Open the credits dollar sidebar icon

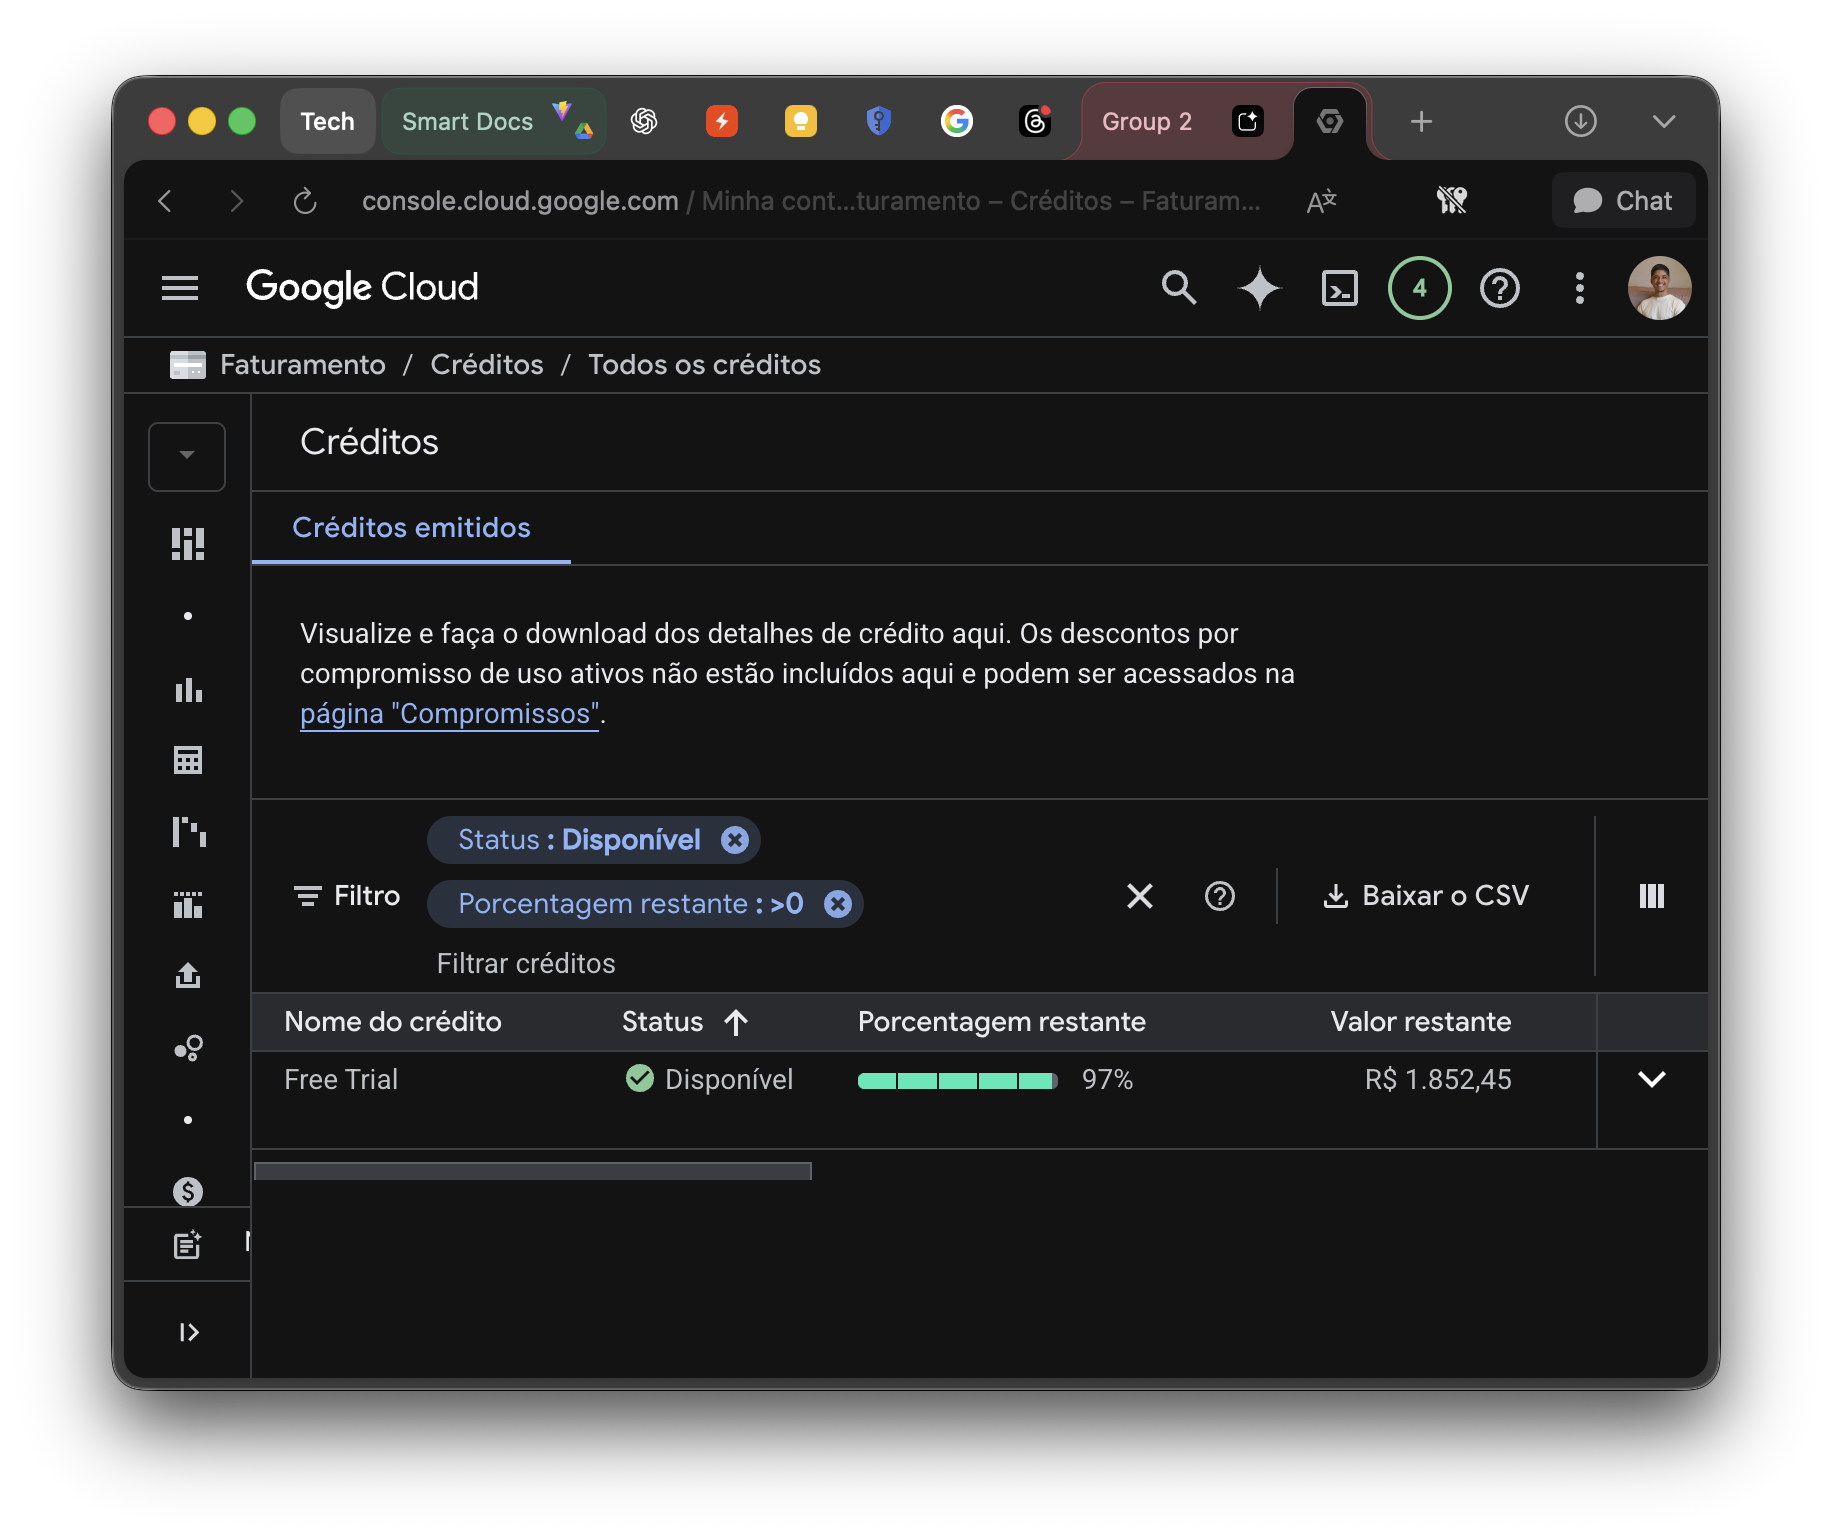tap(188, 1191)
